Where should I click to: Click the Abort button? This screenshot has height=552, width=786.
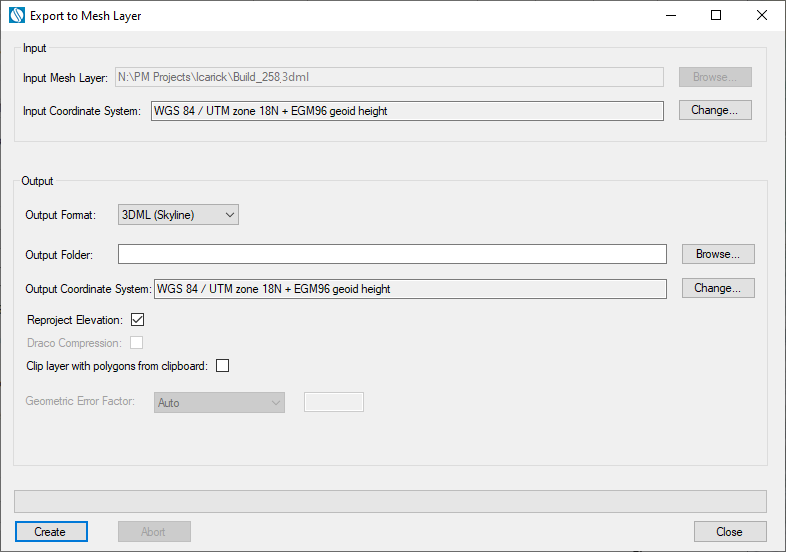[153, 532]
